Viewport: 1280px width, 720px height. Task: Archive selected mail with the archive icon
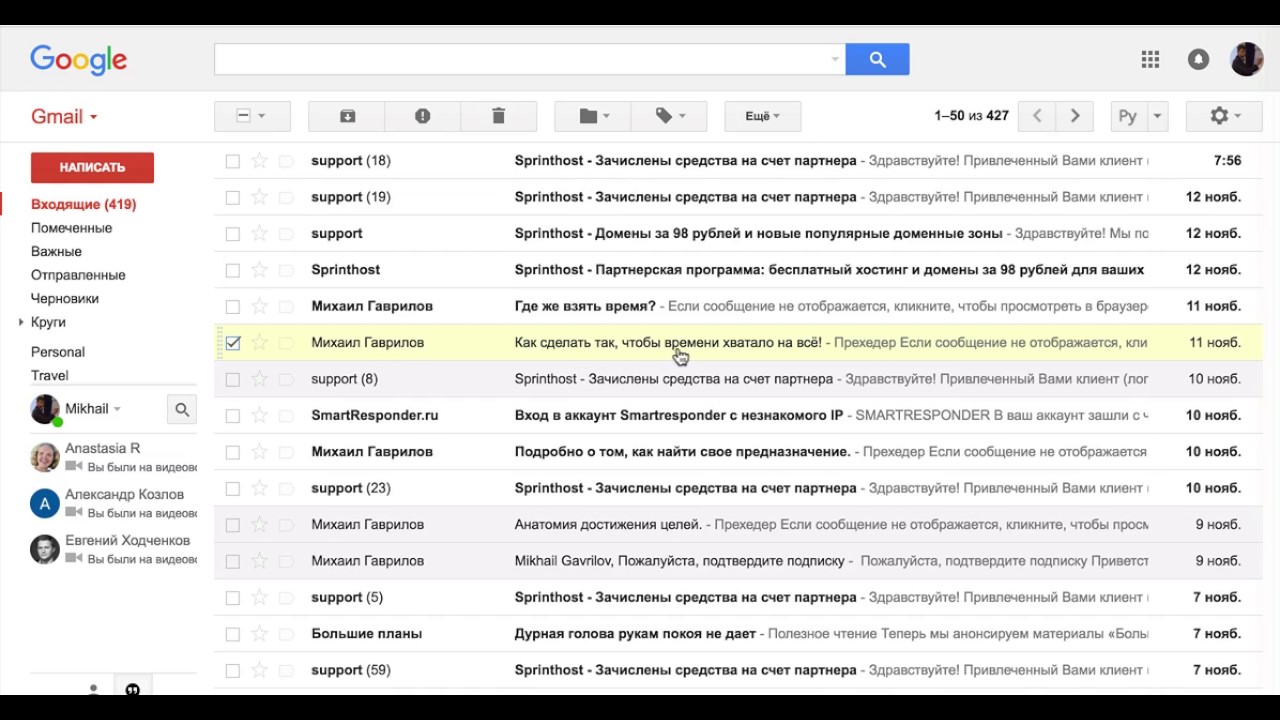tap(347, 116)
